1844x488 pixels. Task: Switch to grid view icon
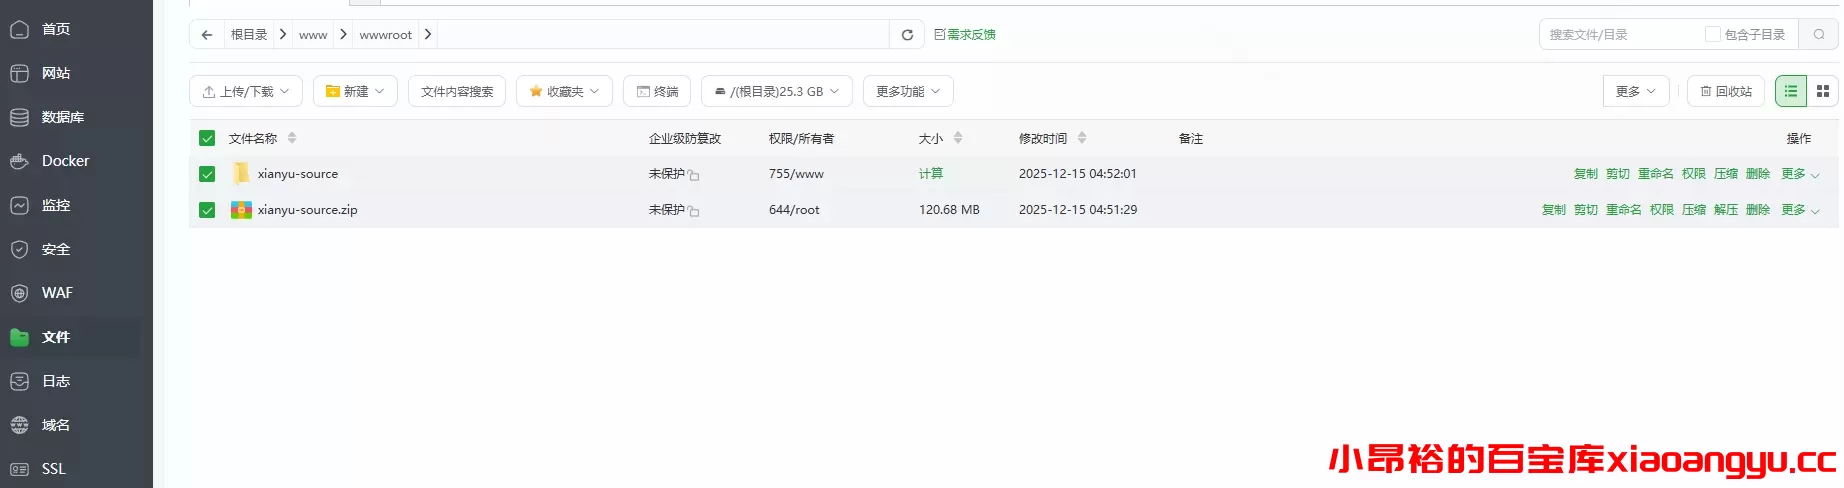pyautogui.click(x=1823, y=91)
